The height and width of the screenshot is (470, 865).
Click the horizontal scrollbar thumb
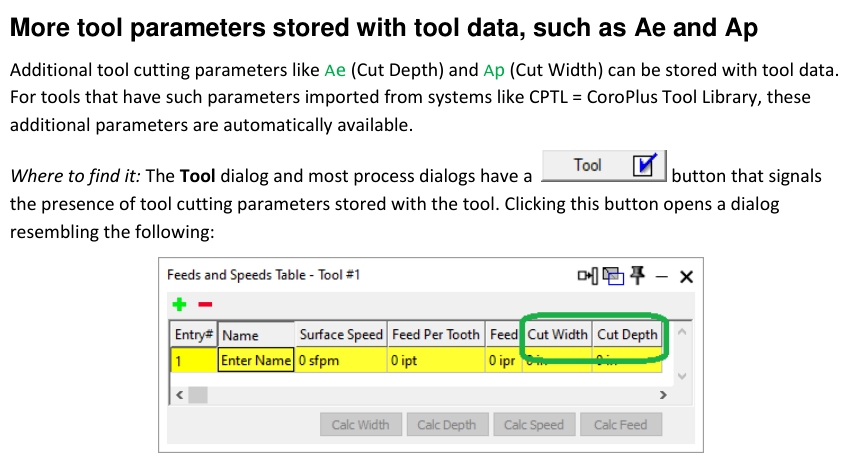pos(198,394)
